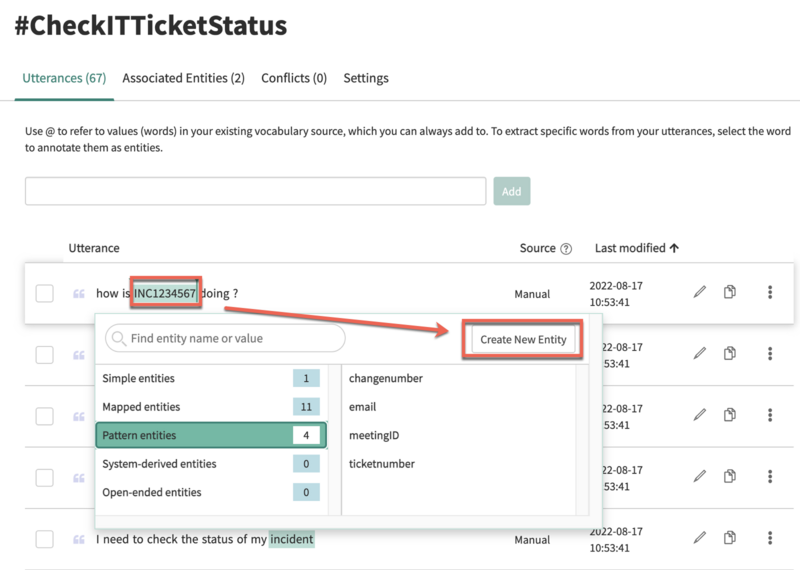Click the copy icon on second utterance row

(x=730, y=353)
